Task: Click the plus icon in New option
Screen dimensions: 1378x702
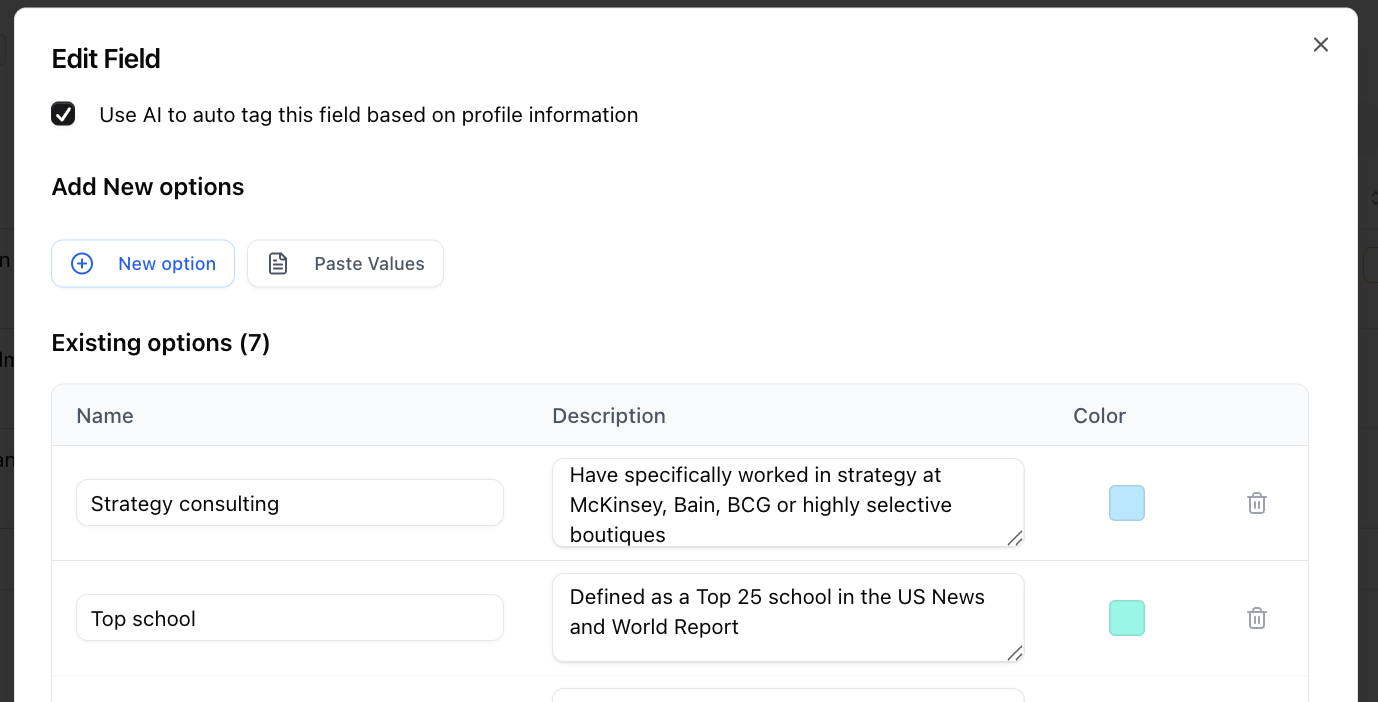Action: point(82,264)
